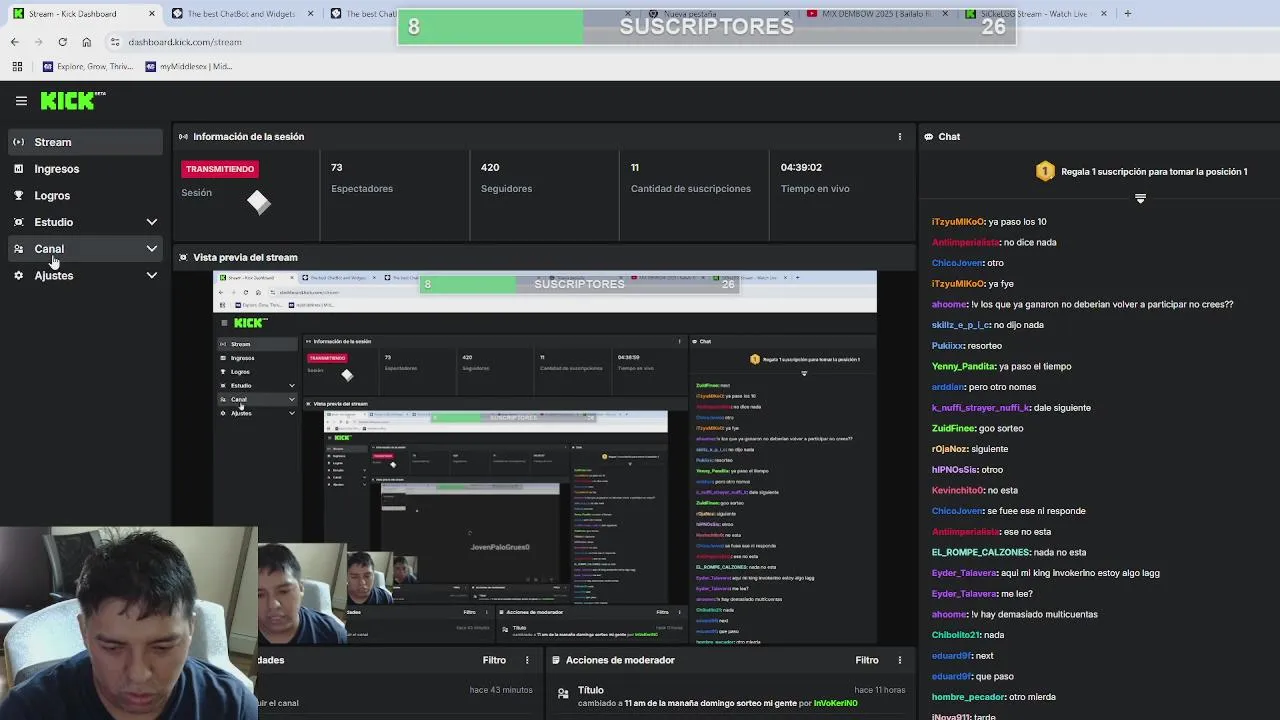The height and width of the screenshot is (720, 1280).
Task: Click the stream preview thumbnail
Action: [x=544, y=457]
